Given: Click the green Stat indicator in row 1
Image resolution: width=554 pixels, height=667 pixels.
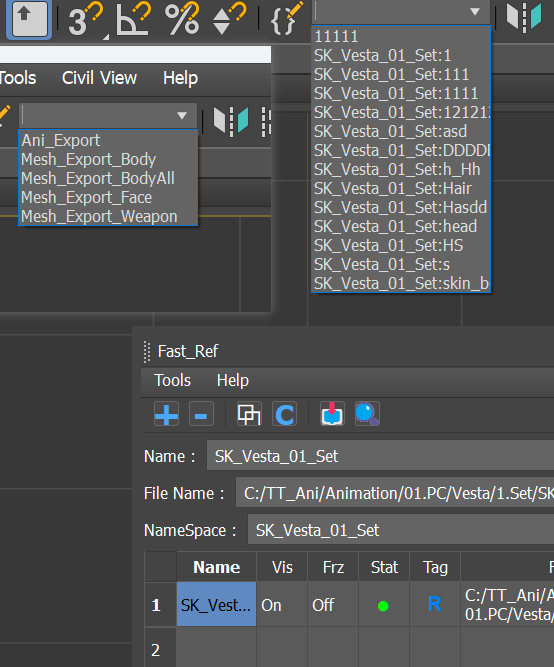Looking at the screenshot, I should tap(383, 606).
